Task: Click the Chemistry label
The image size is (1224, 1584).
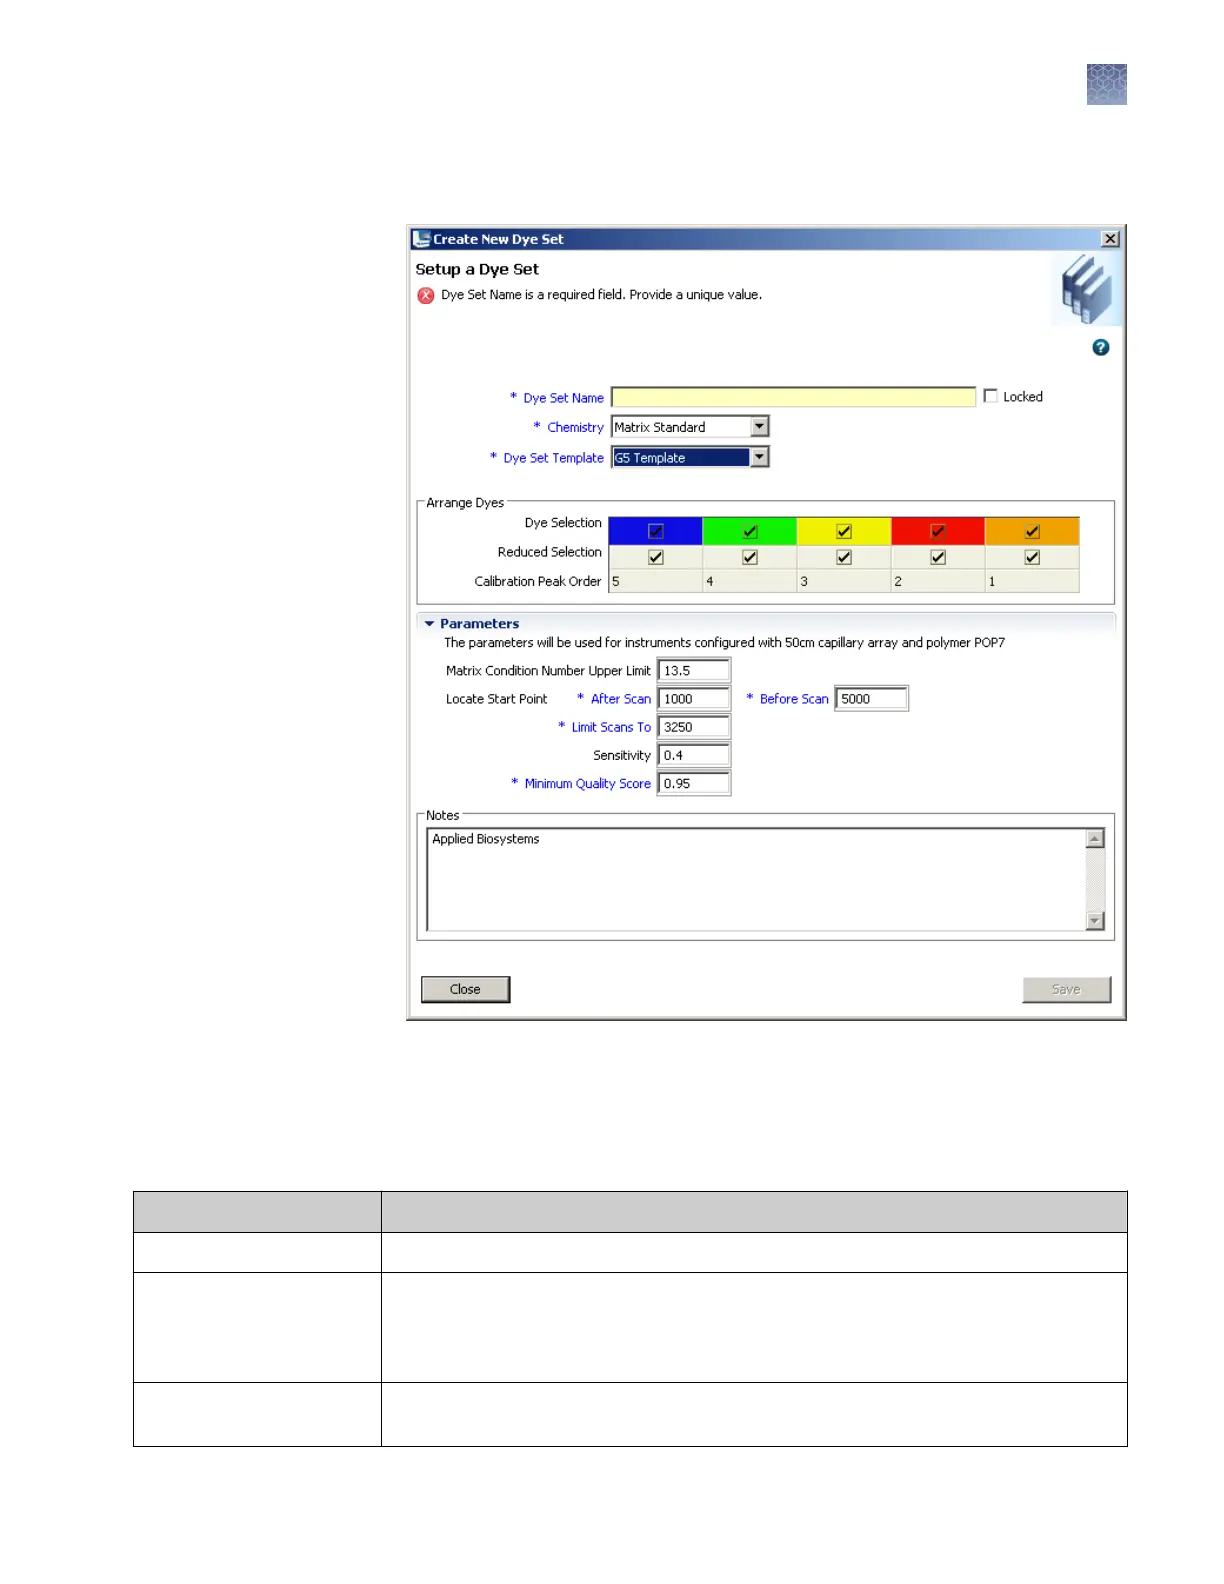Action: pos(575,427)
